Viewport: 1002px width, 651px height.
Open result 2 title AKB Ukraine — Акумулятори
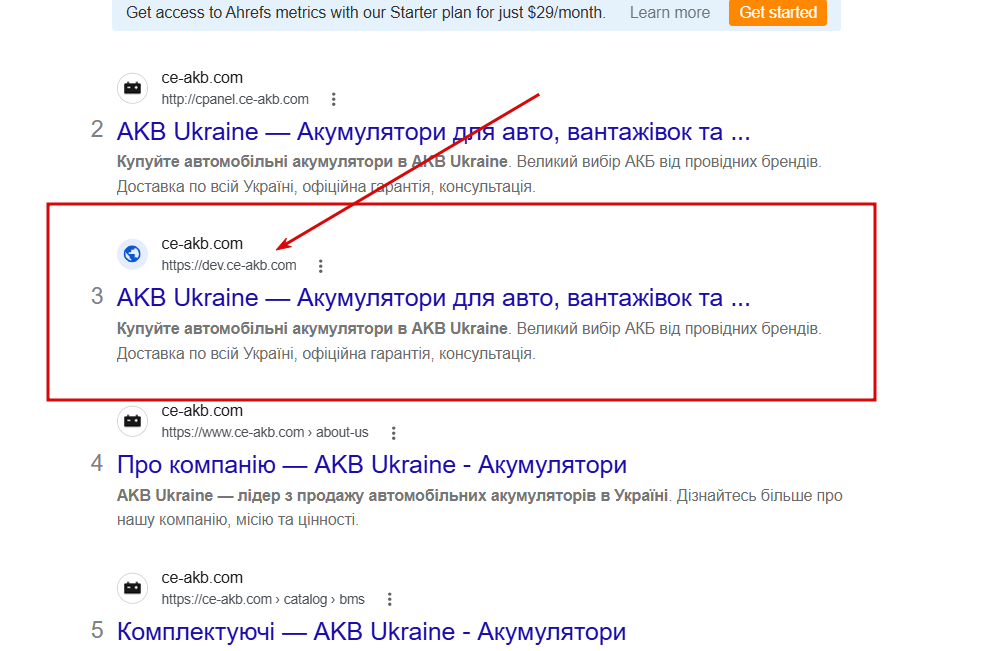(x=433, y=132)
